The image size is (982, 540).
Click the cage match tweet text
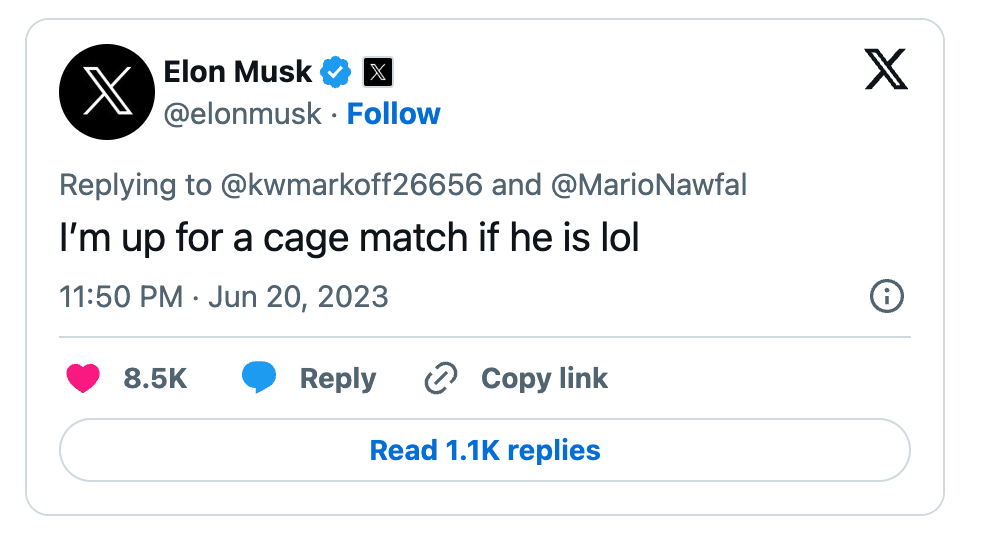coord(349,240)
